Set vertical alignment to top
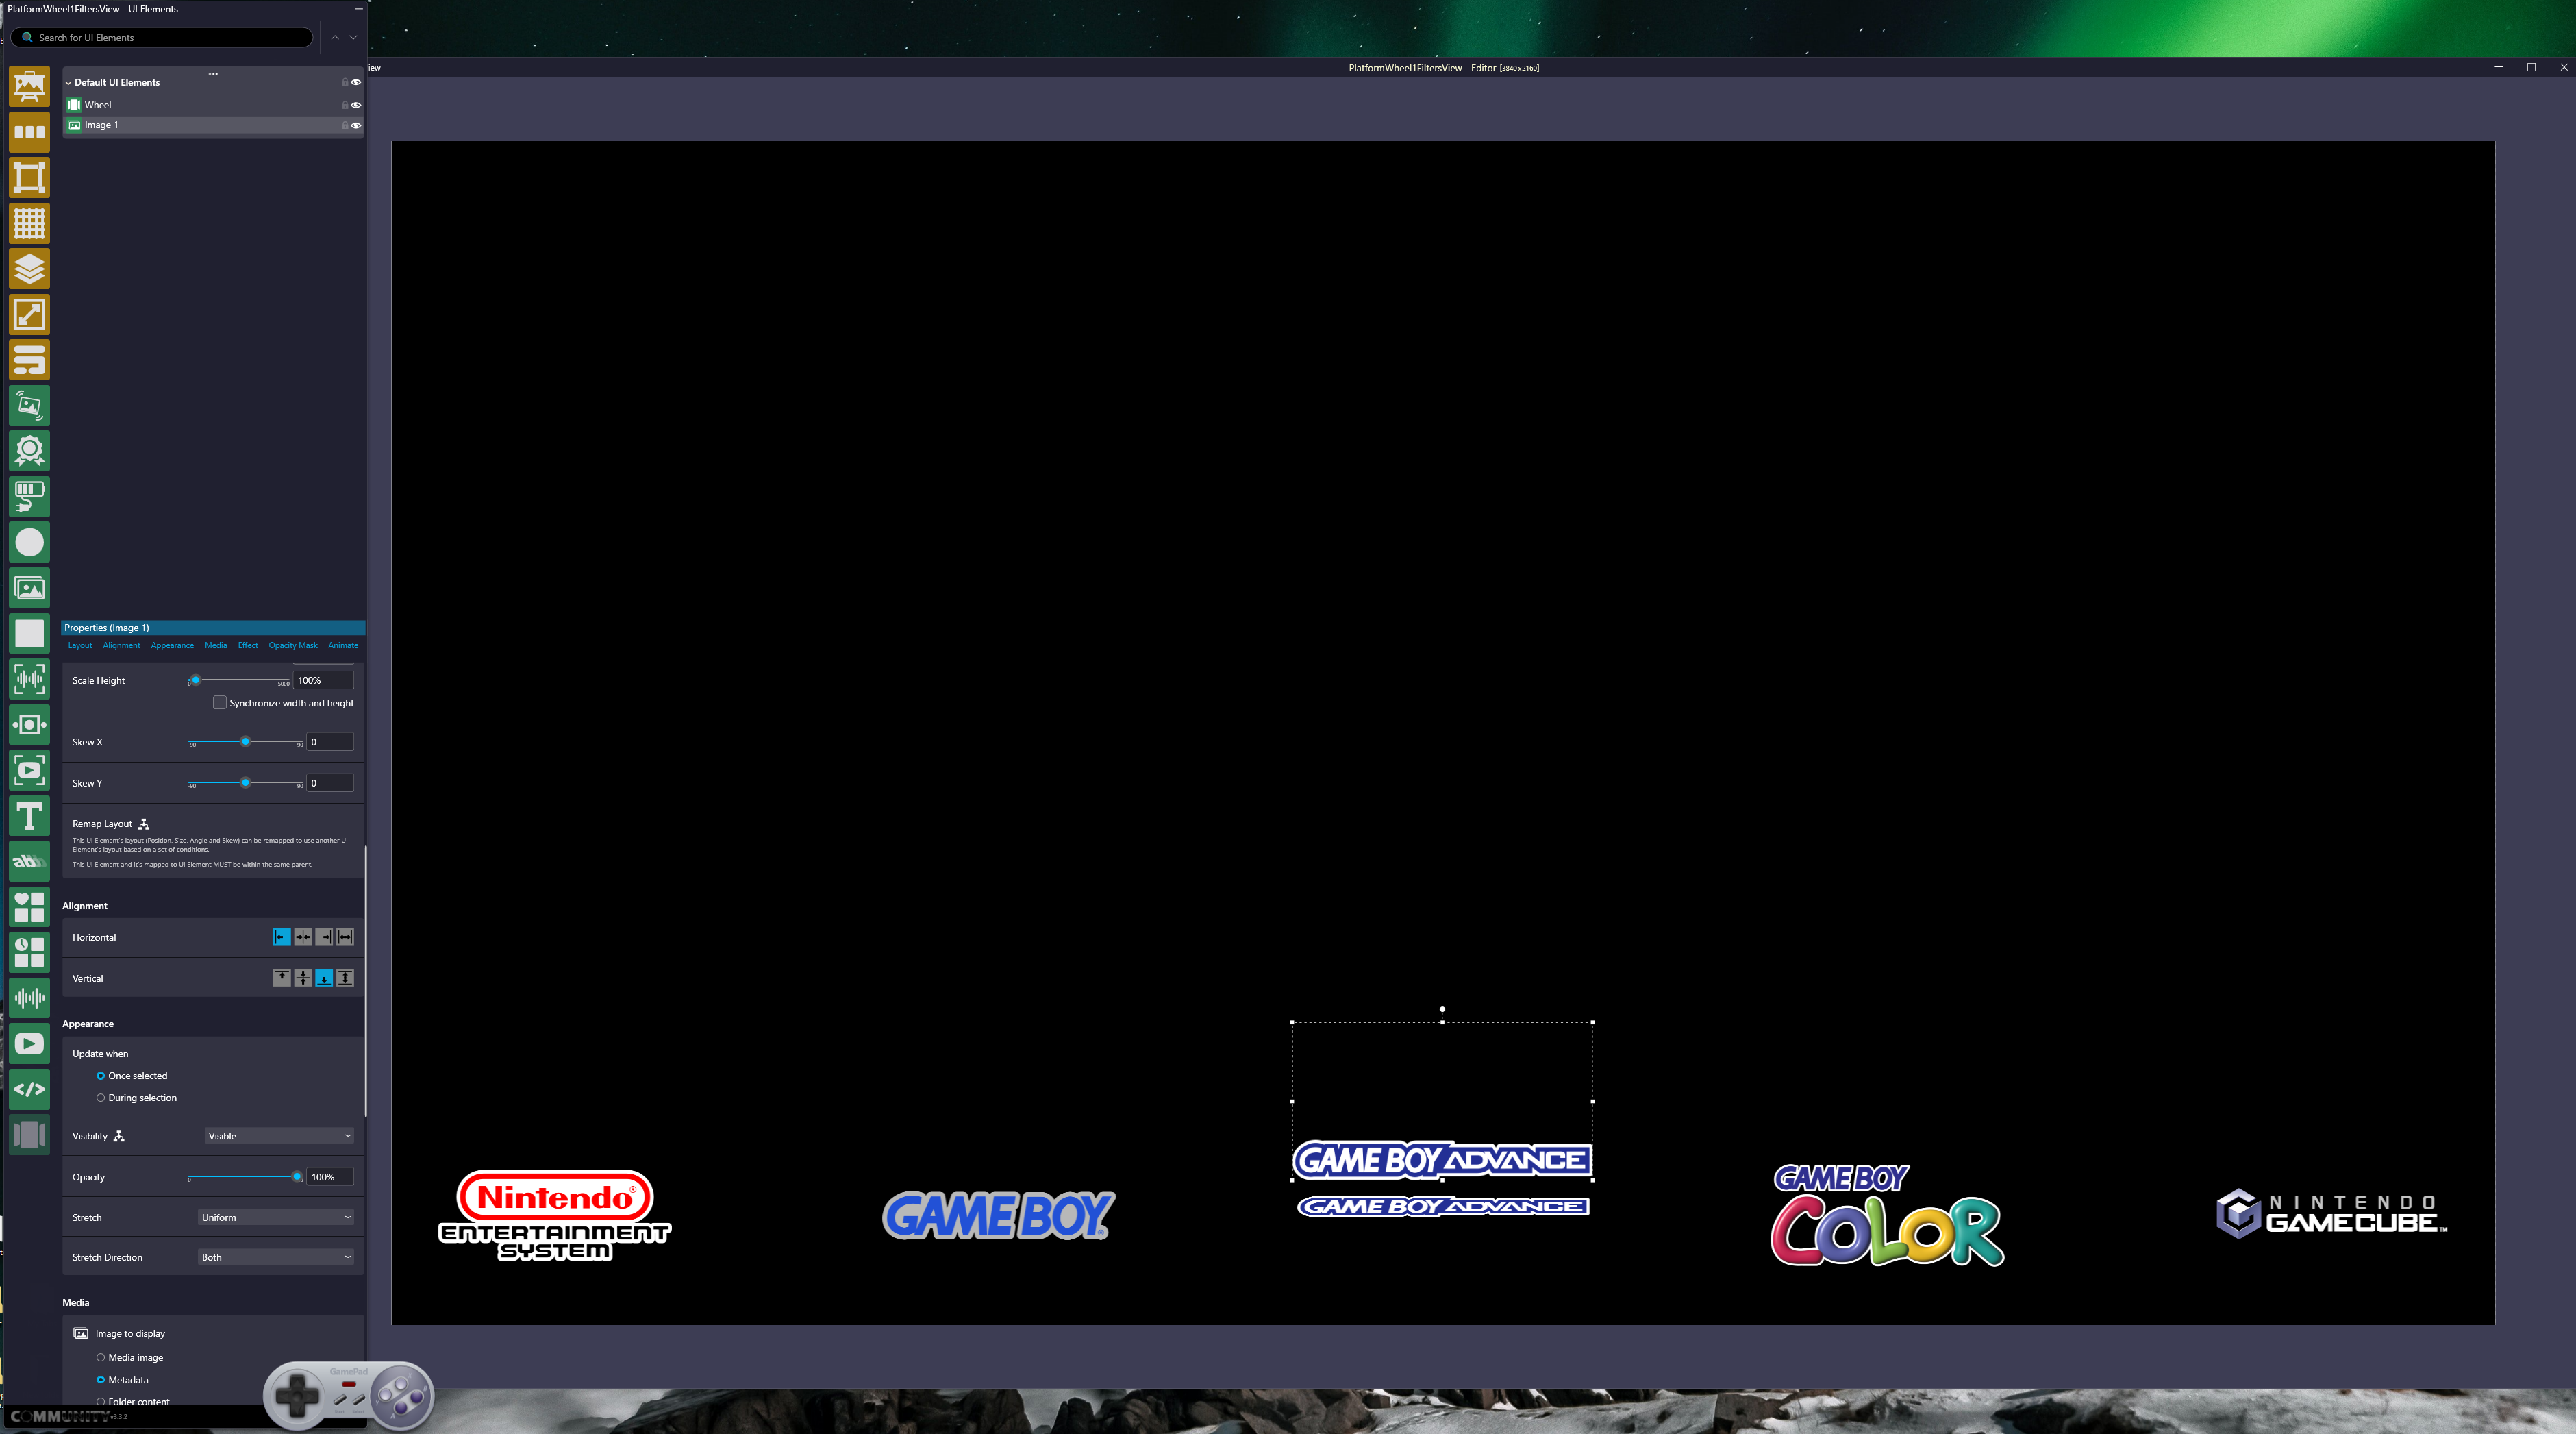Screen dimensions: 2576x1434 pyautogui.click(x=282, y=978)
